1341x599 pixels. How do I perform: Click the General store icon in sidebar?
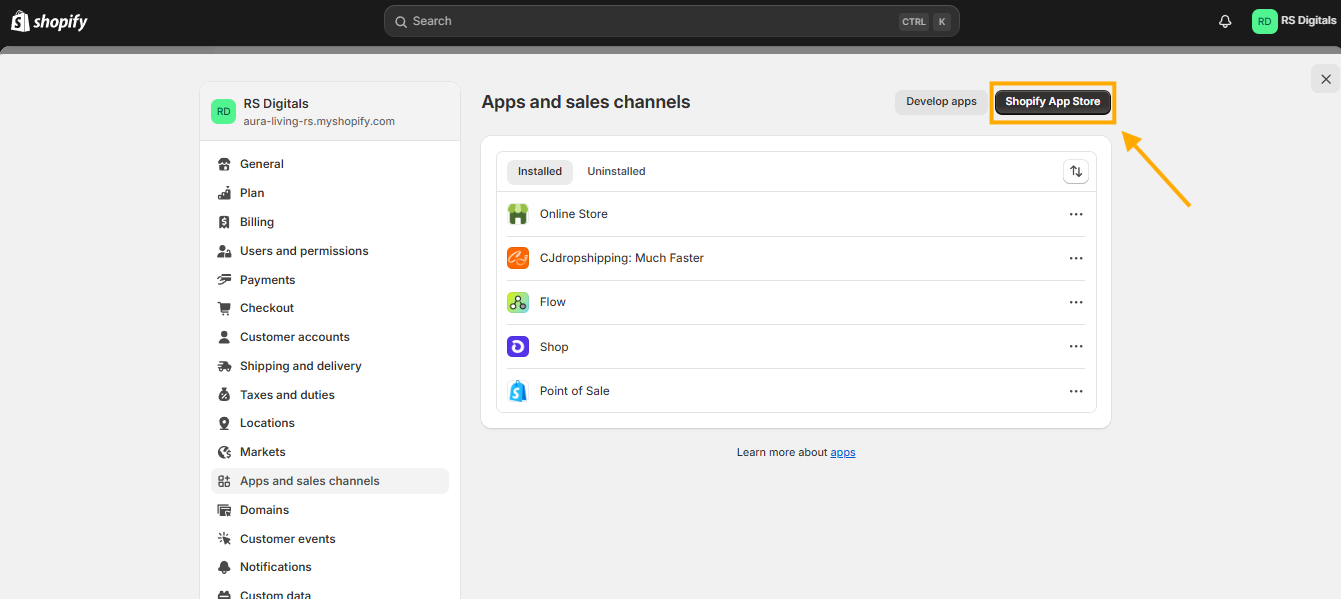(224, 164)
